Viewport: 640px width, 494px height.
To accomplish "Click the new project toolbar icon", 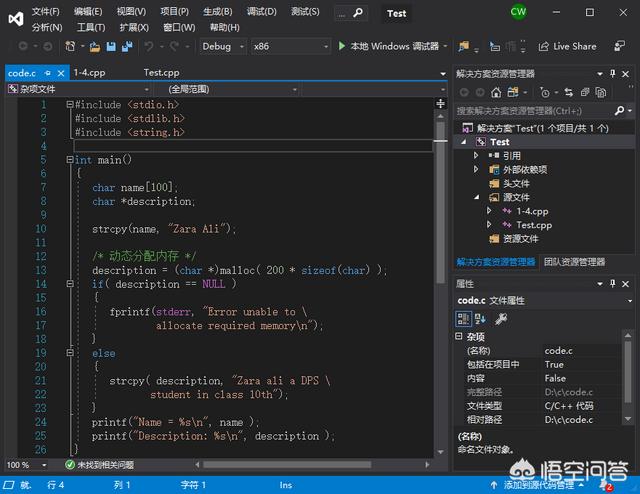I will [x=70, y=47].
